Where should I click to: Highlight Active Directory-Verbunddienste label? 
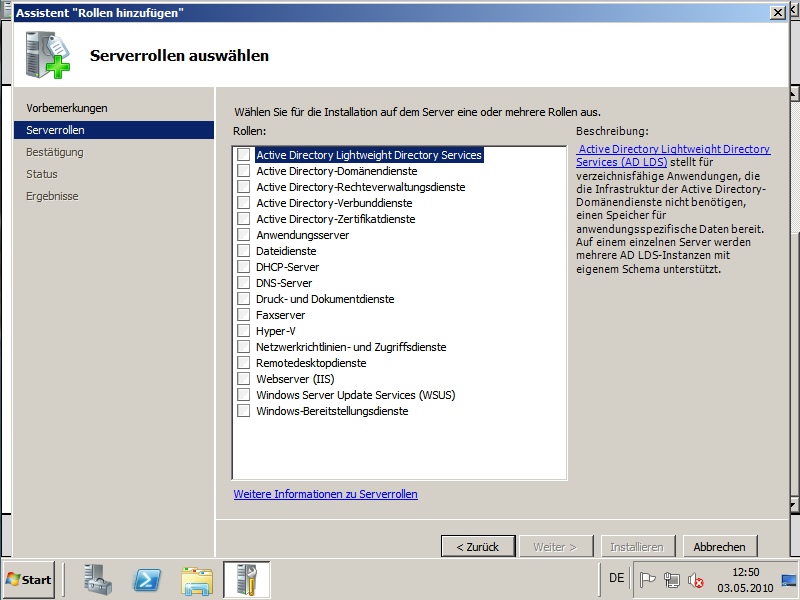coord(334,203)
